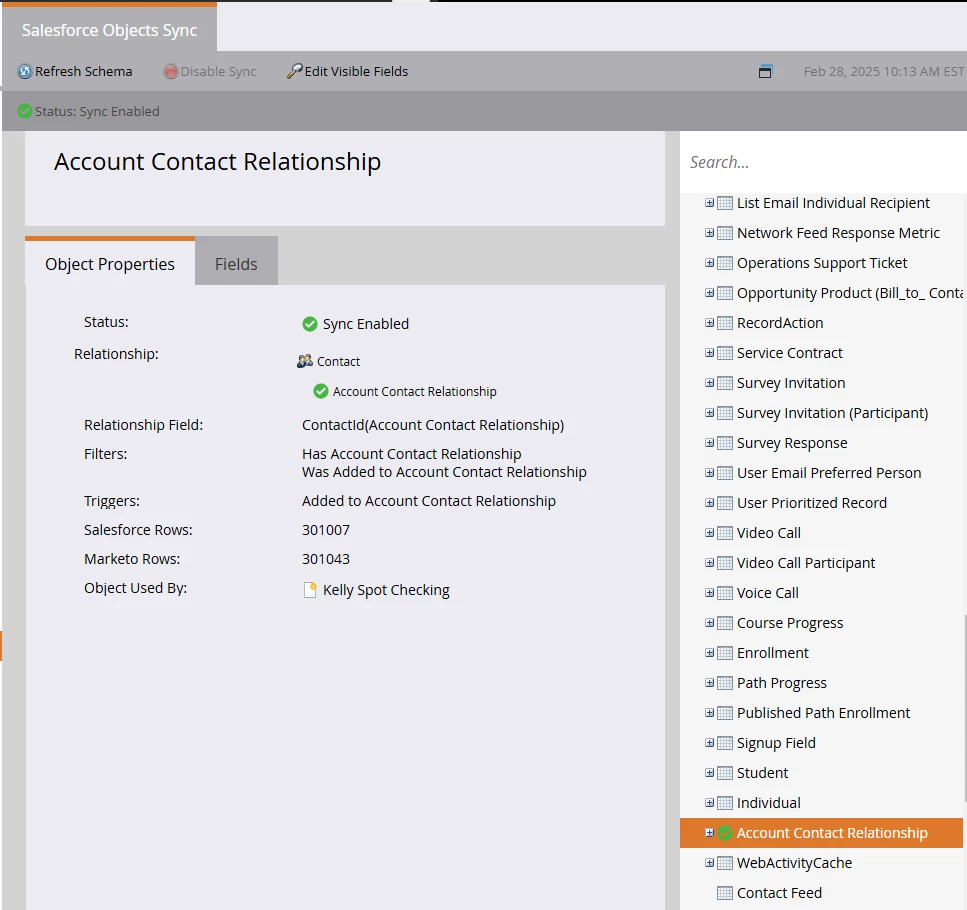Expand the Video Call Participant node
The height and width of the screenshot is (910, 967).
point(709,563)
